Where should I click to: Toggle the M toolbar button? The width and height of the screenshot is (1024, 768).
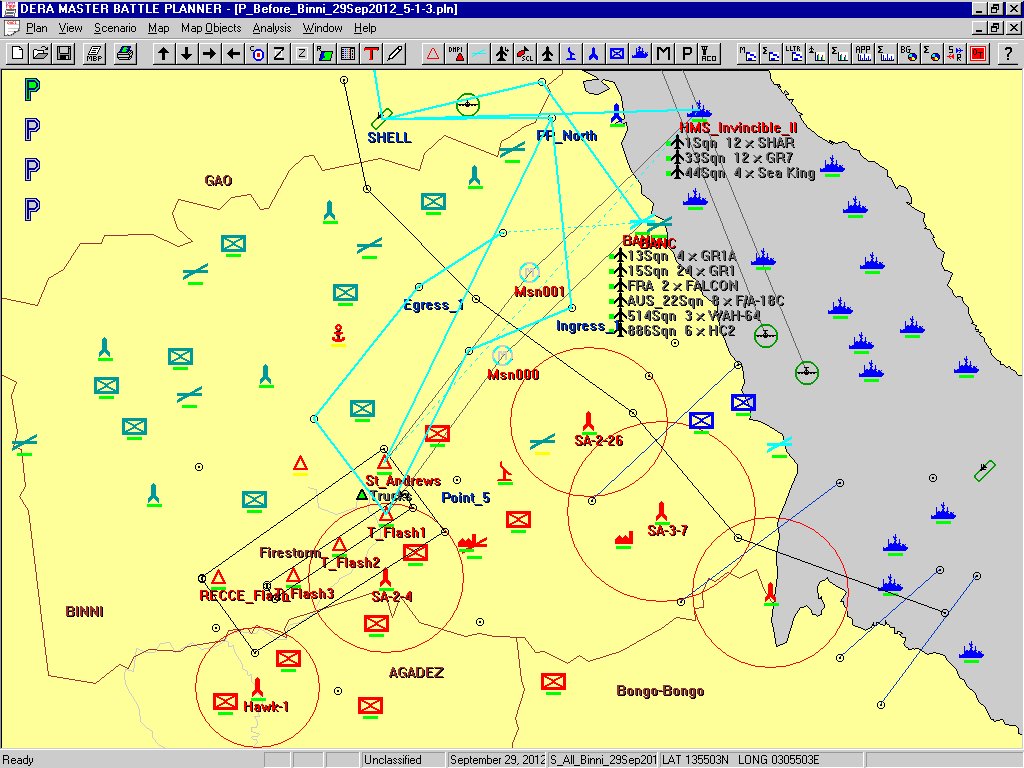(x=663, y=53)
